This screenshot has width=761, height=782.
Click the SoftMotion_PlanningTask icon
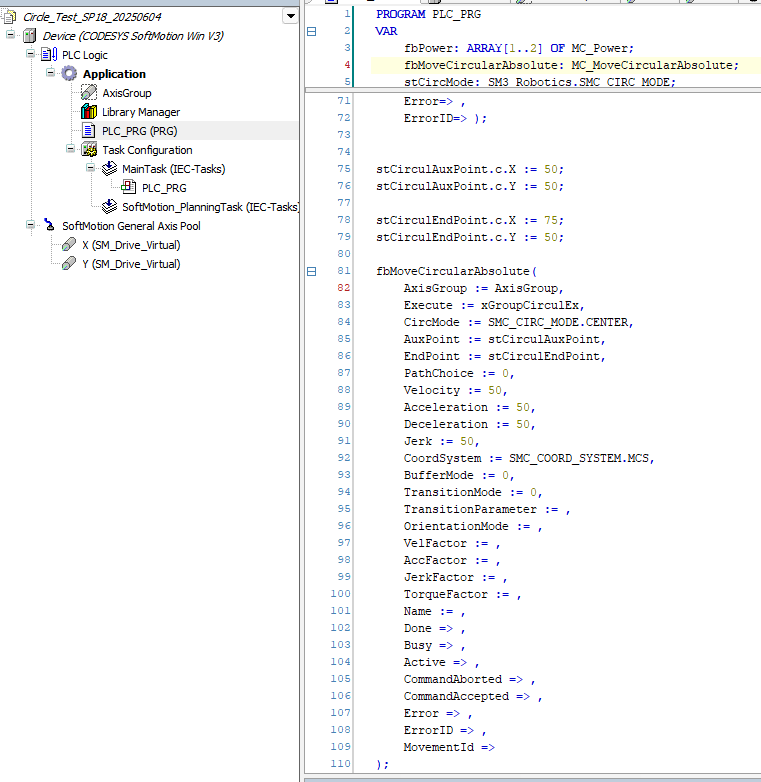click(109, 206)
